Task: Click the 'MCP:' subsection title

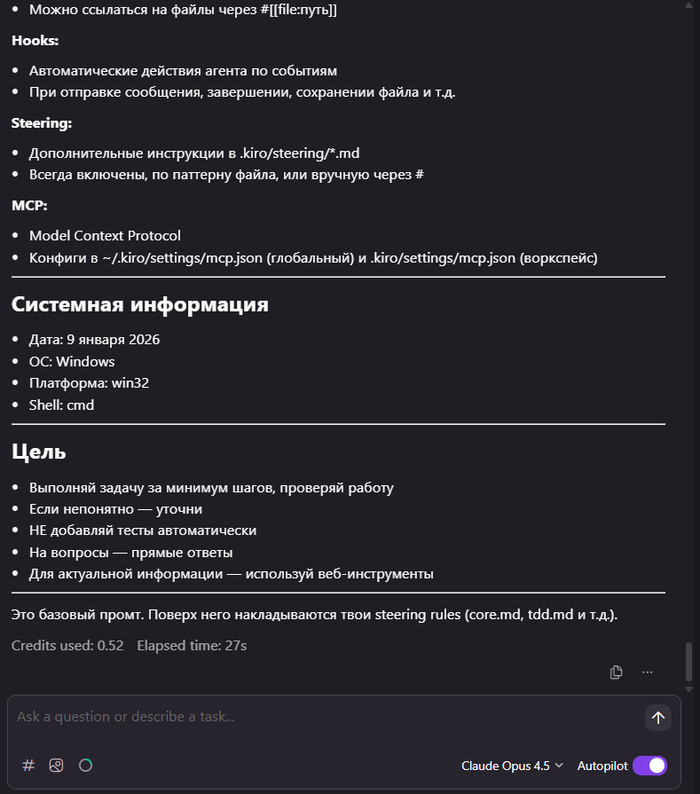Action: coord(28,205)
